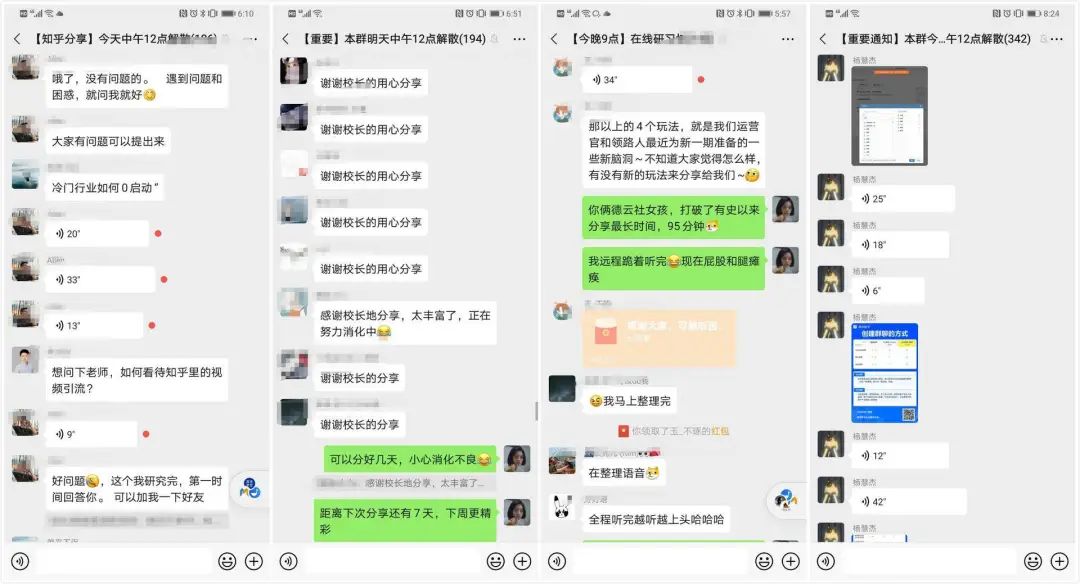The width and height of the screenshot is (1080, 584).
Task: Open the emoji picker in the 342-member chat
Action: tap(1032, 561)
